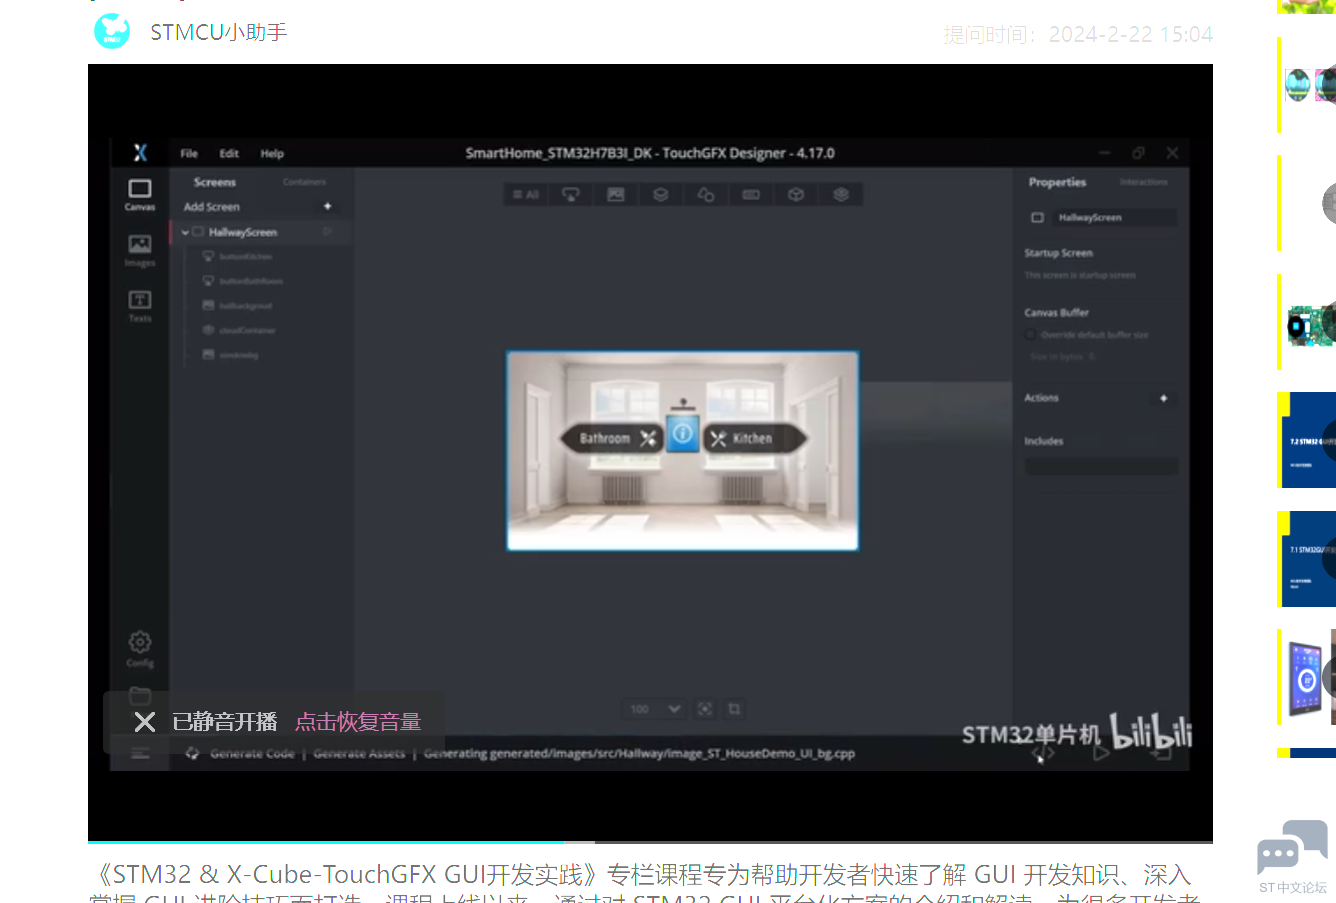Click the STMCU小助手 avatar

[112, 31]
